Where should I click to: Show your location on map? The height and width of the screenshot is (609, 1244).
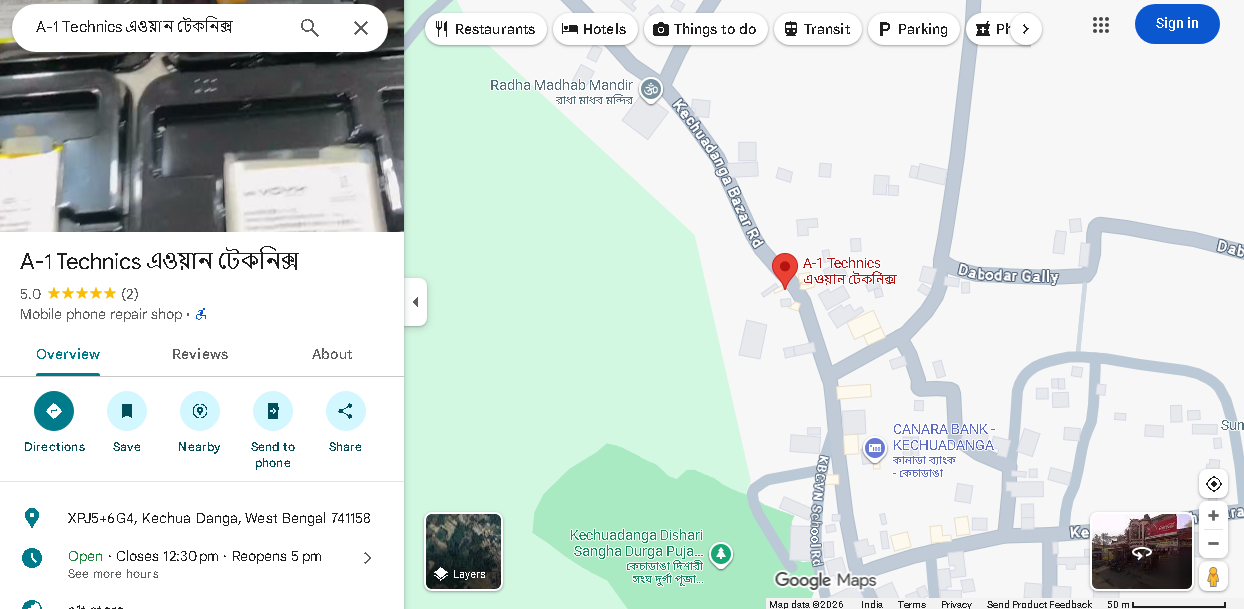point(1213,484)
